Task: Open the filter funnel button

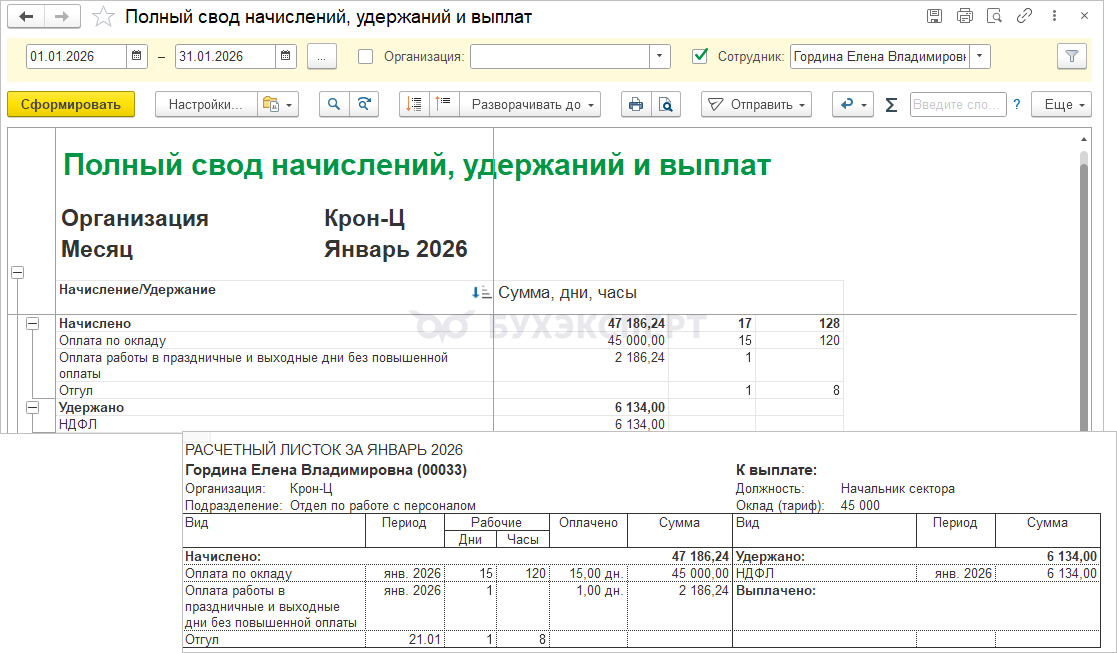Action: [x=1071, y=57]
